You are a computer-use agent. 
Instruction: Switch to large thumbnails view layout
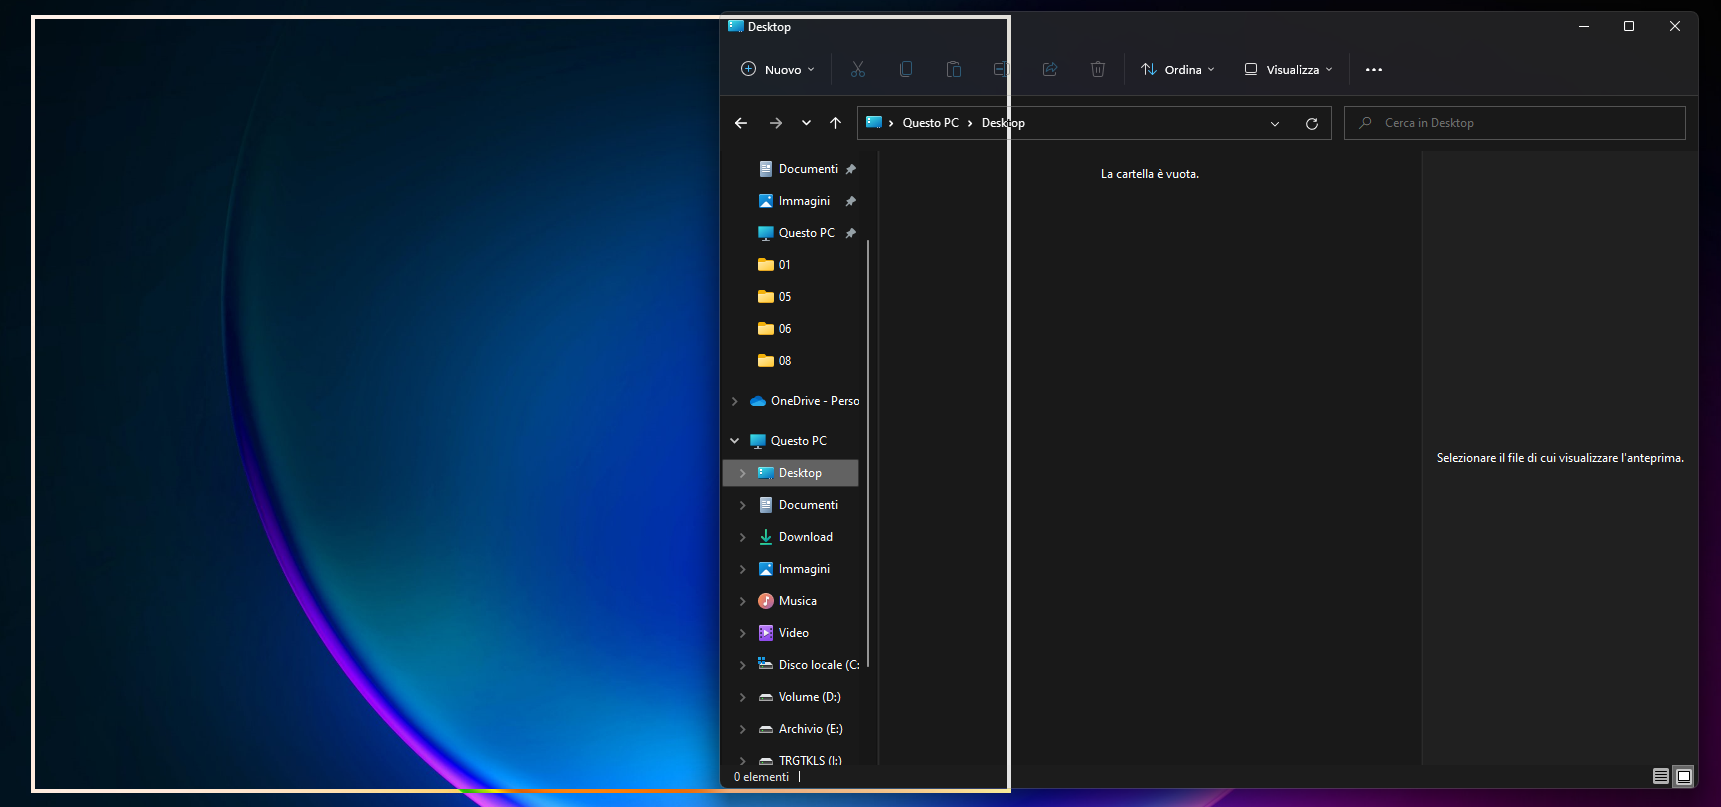tap(1684, 776)
